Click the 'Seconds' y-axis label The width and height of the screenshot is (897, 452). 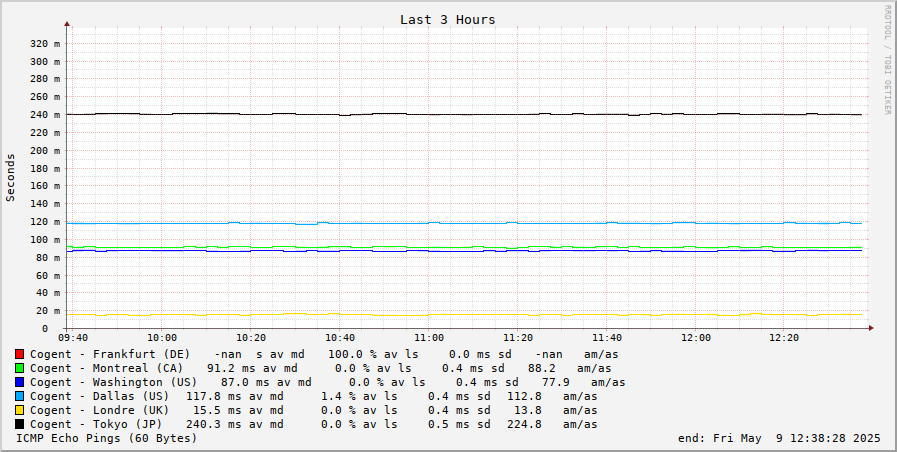click(x=10, y=177)
